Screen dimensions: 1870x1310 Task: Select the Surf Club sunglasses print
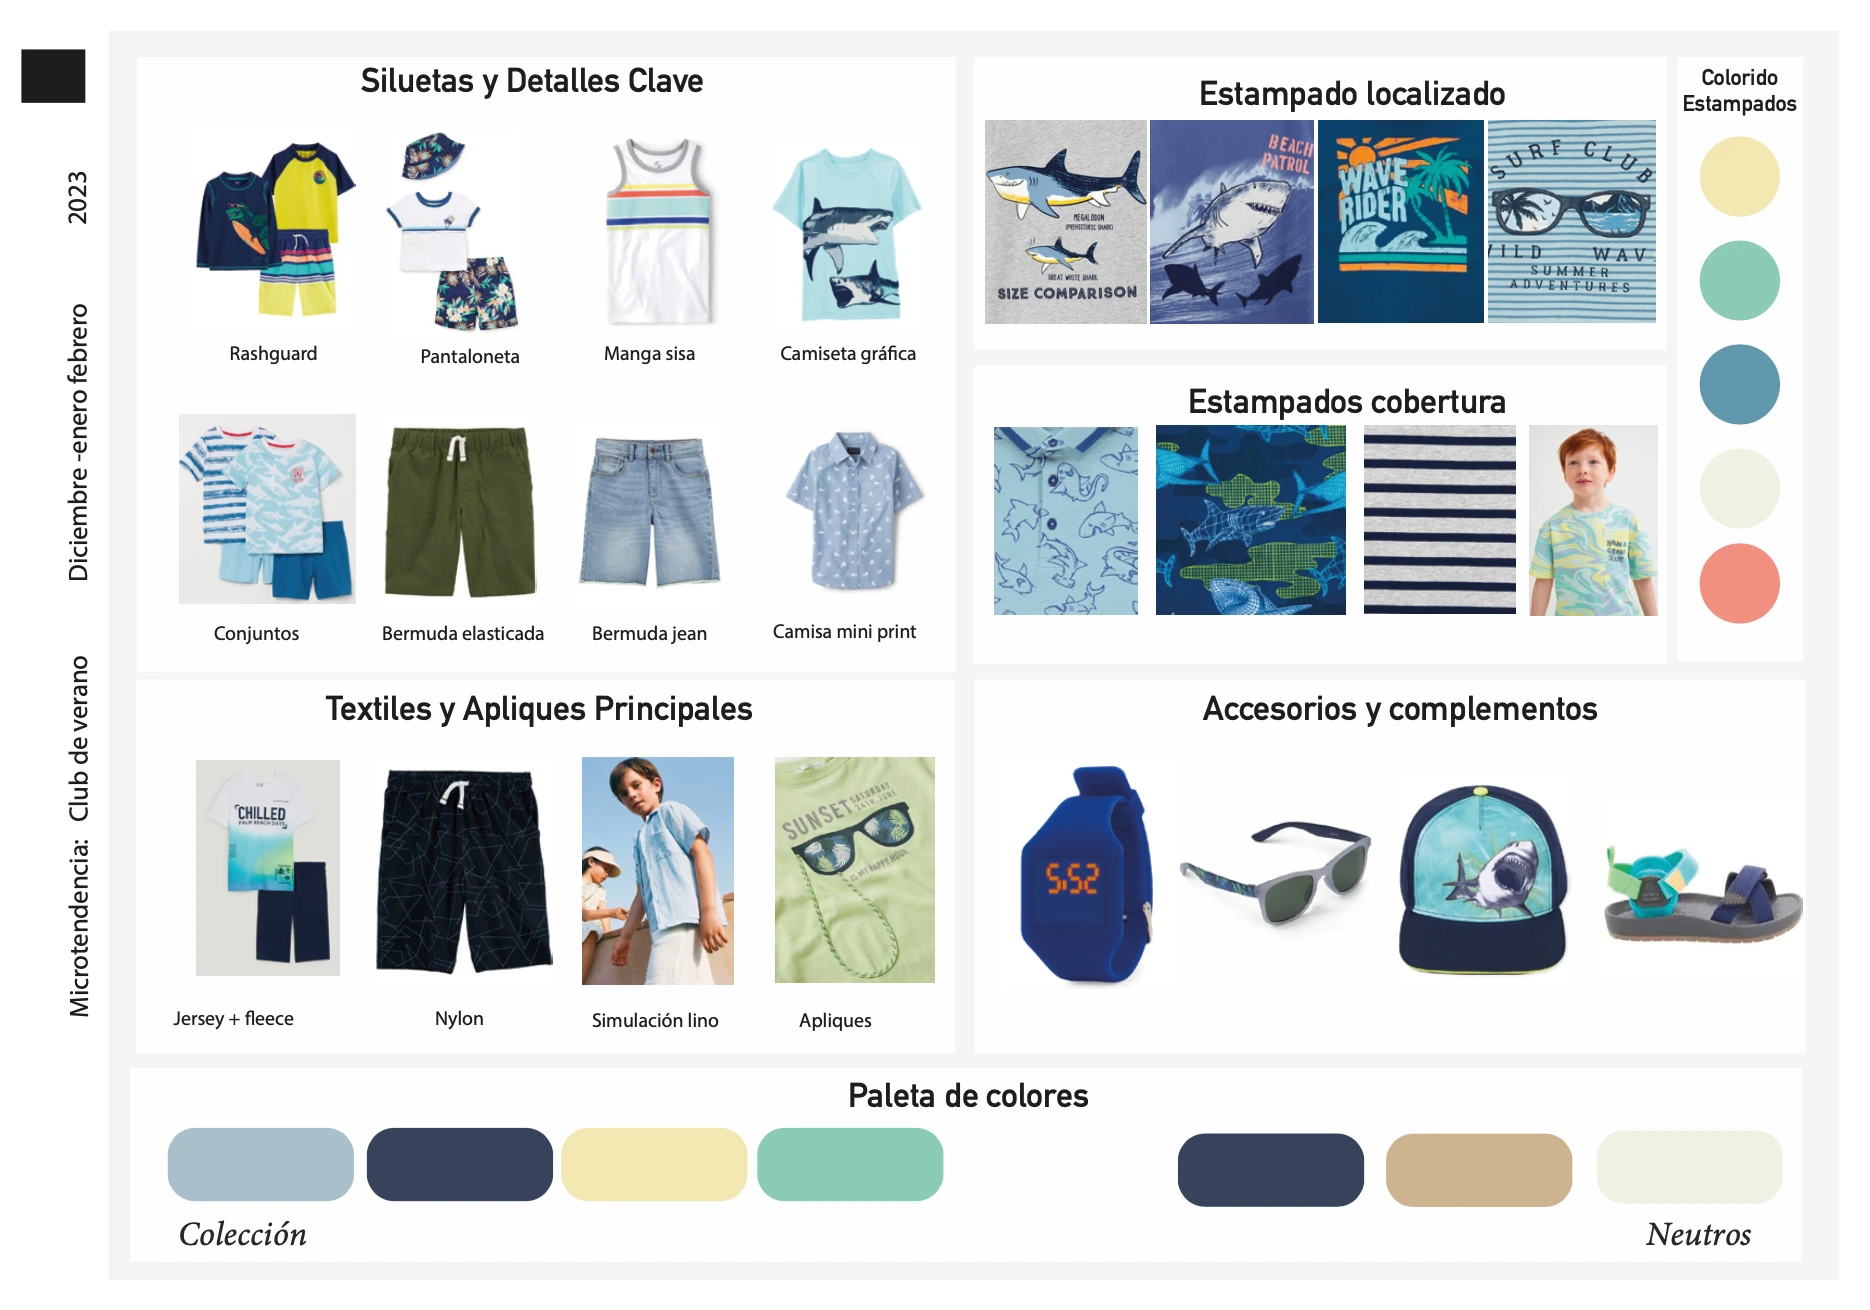[x=1571, y=222]
